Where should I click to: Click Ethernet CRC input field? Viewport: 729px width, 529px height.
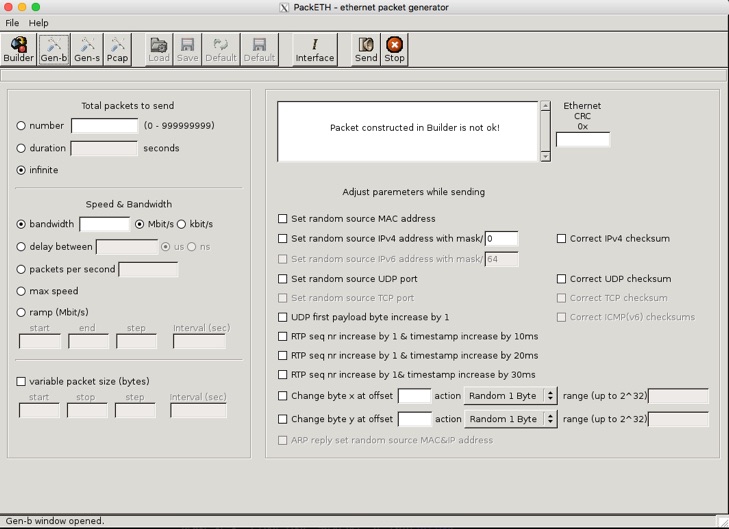pos(583,139)
